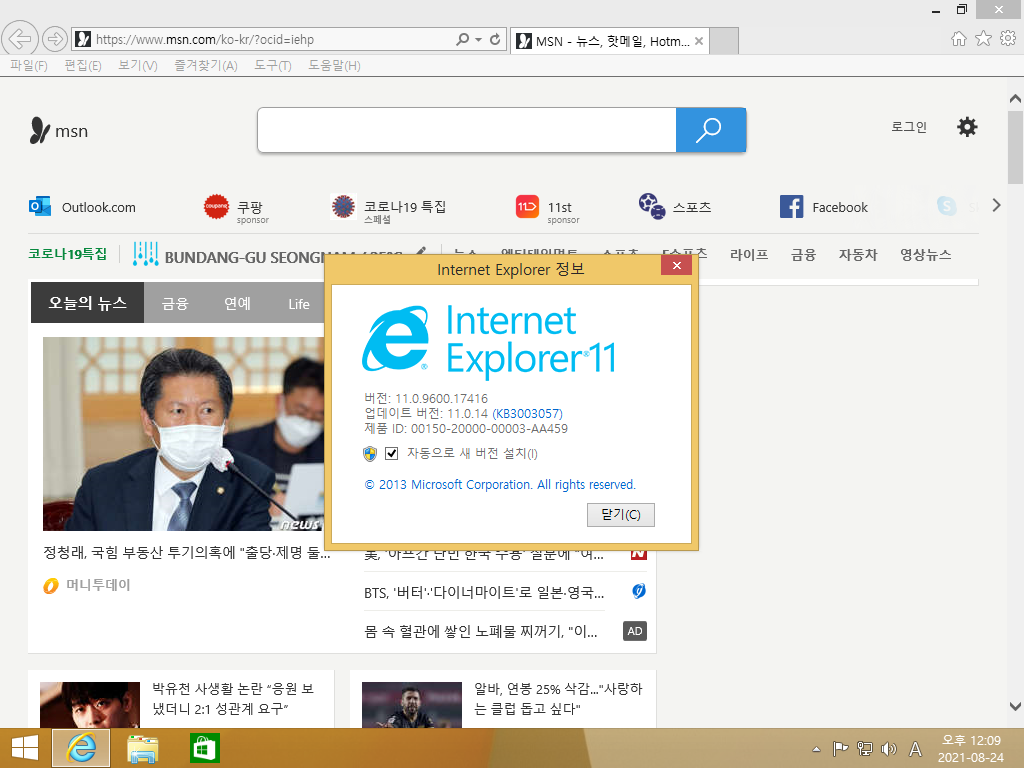Open the 도움말(H) menu
This screenshot has height=768, width=1024.
[x=334, y=65]
